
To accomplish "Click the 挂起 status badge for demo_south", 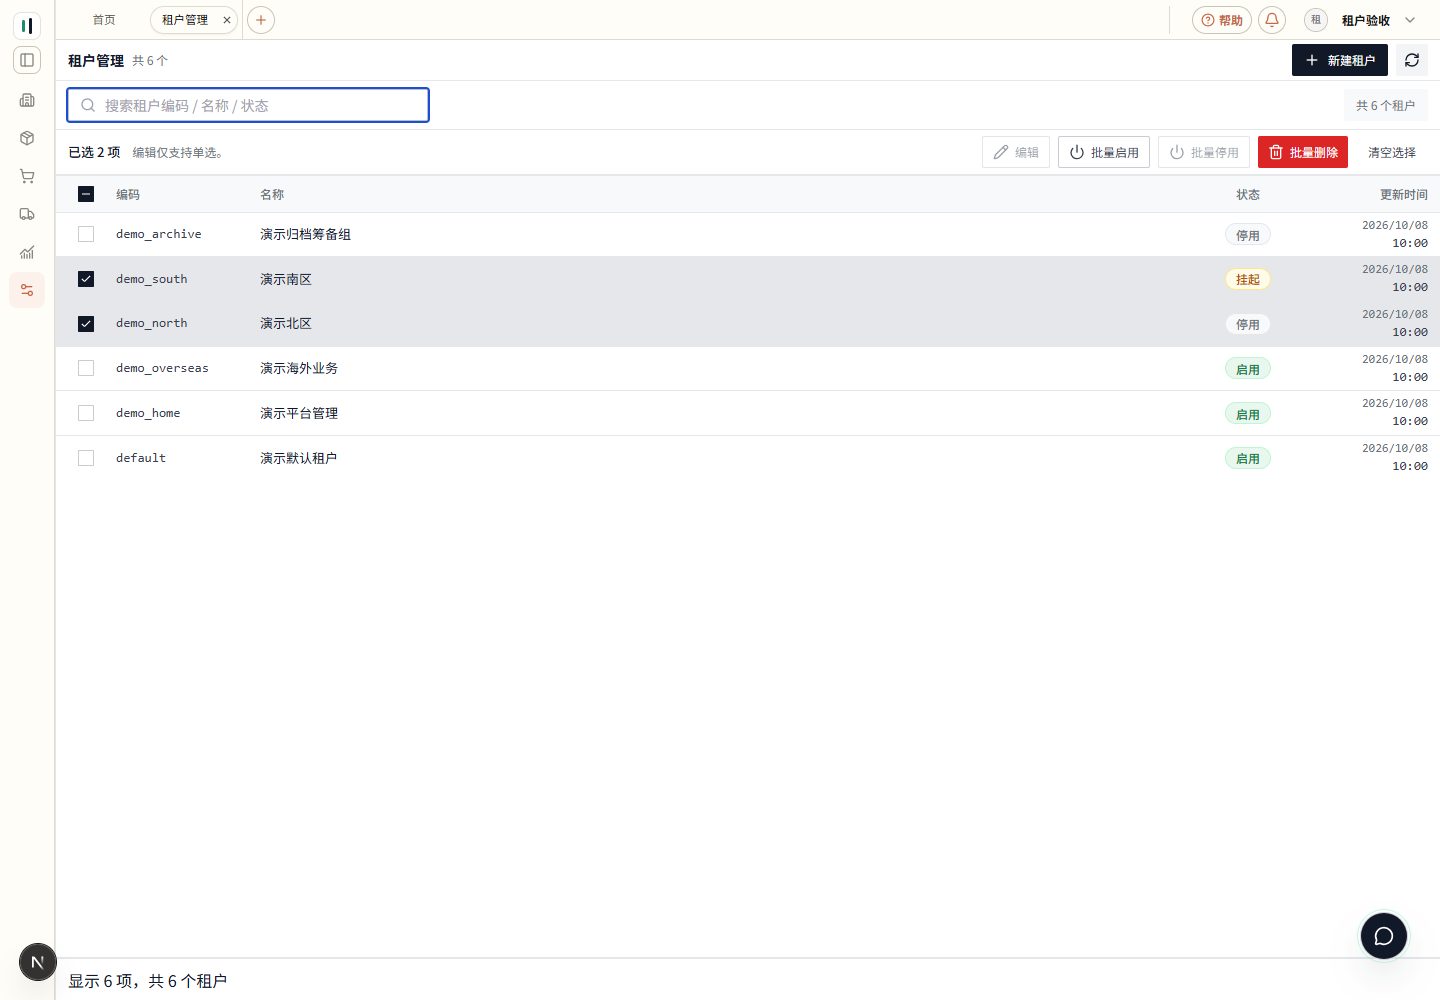I will tap(1248, 279).
